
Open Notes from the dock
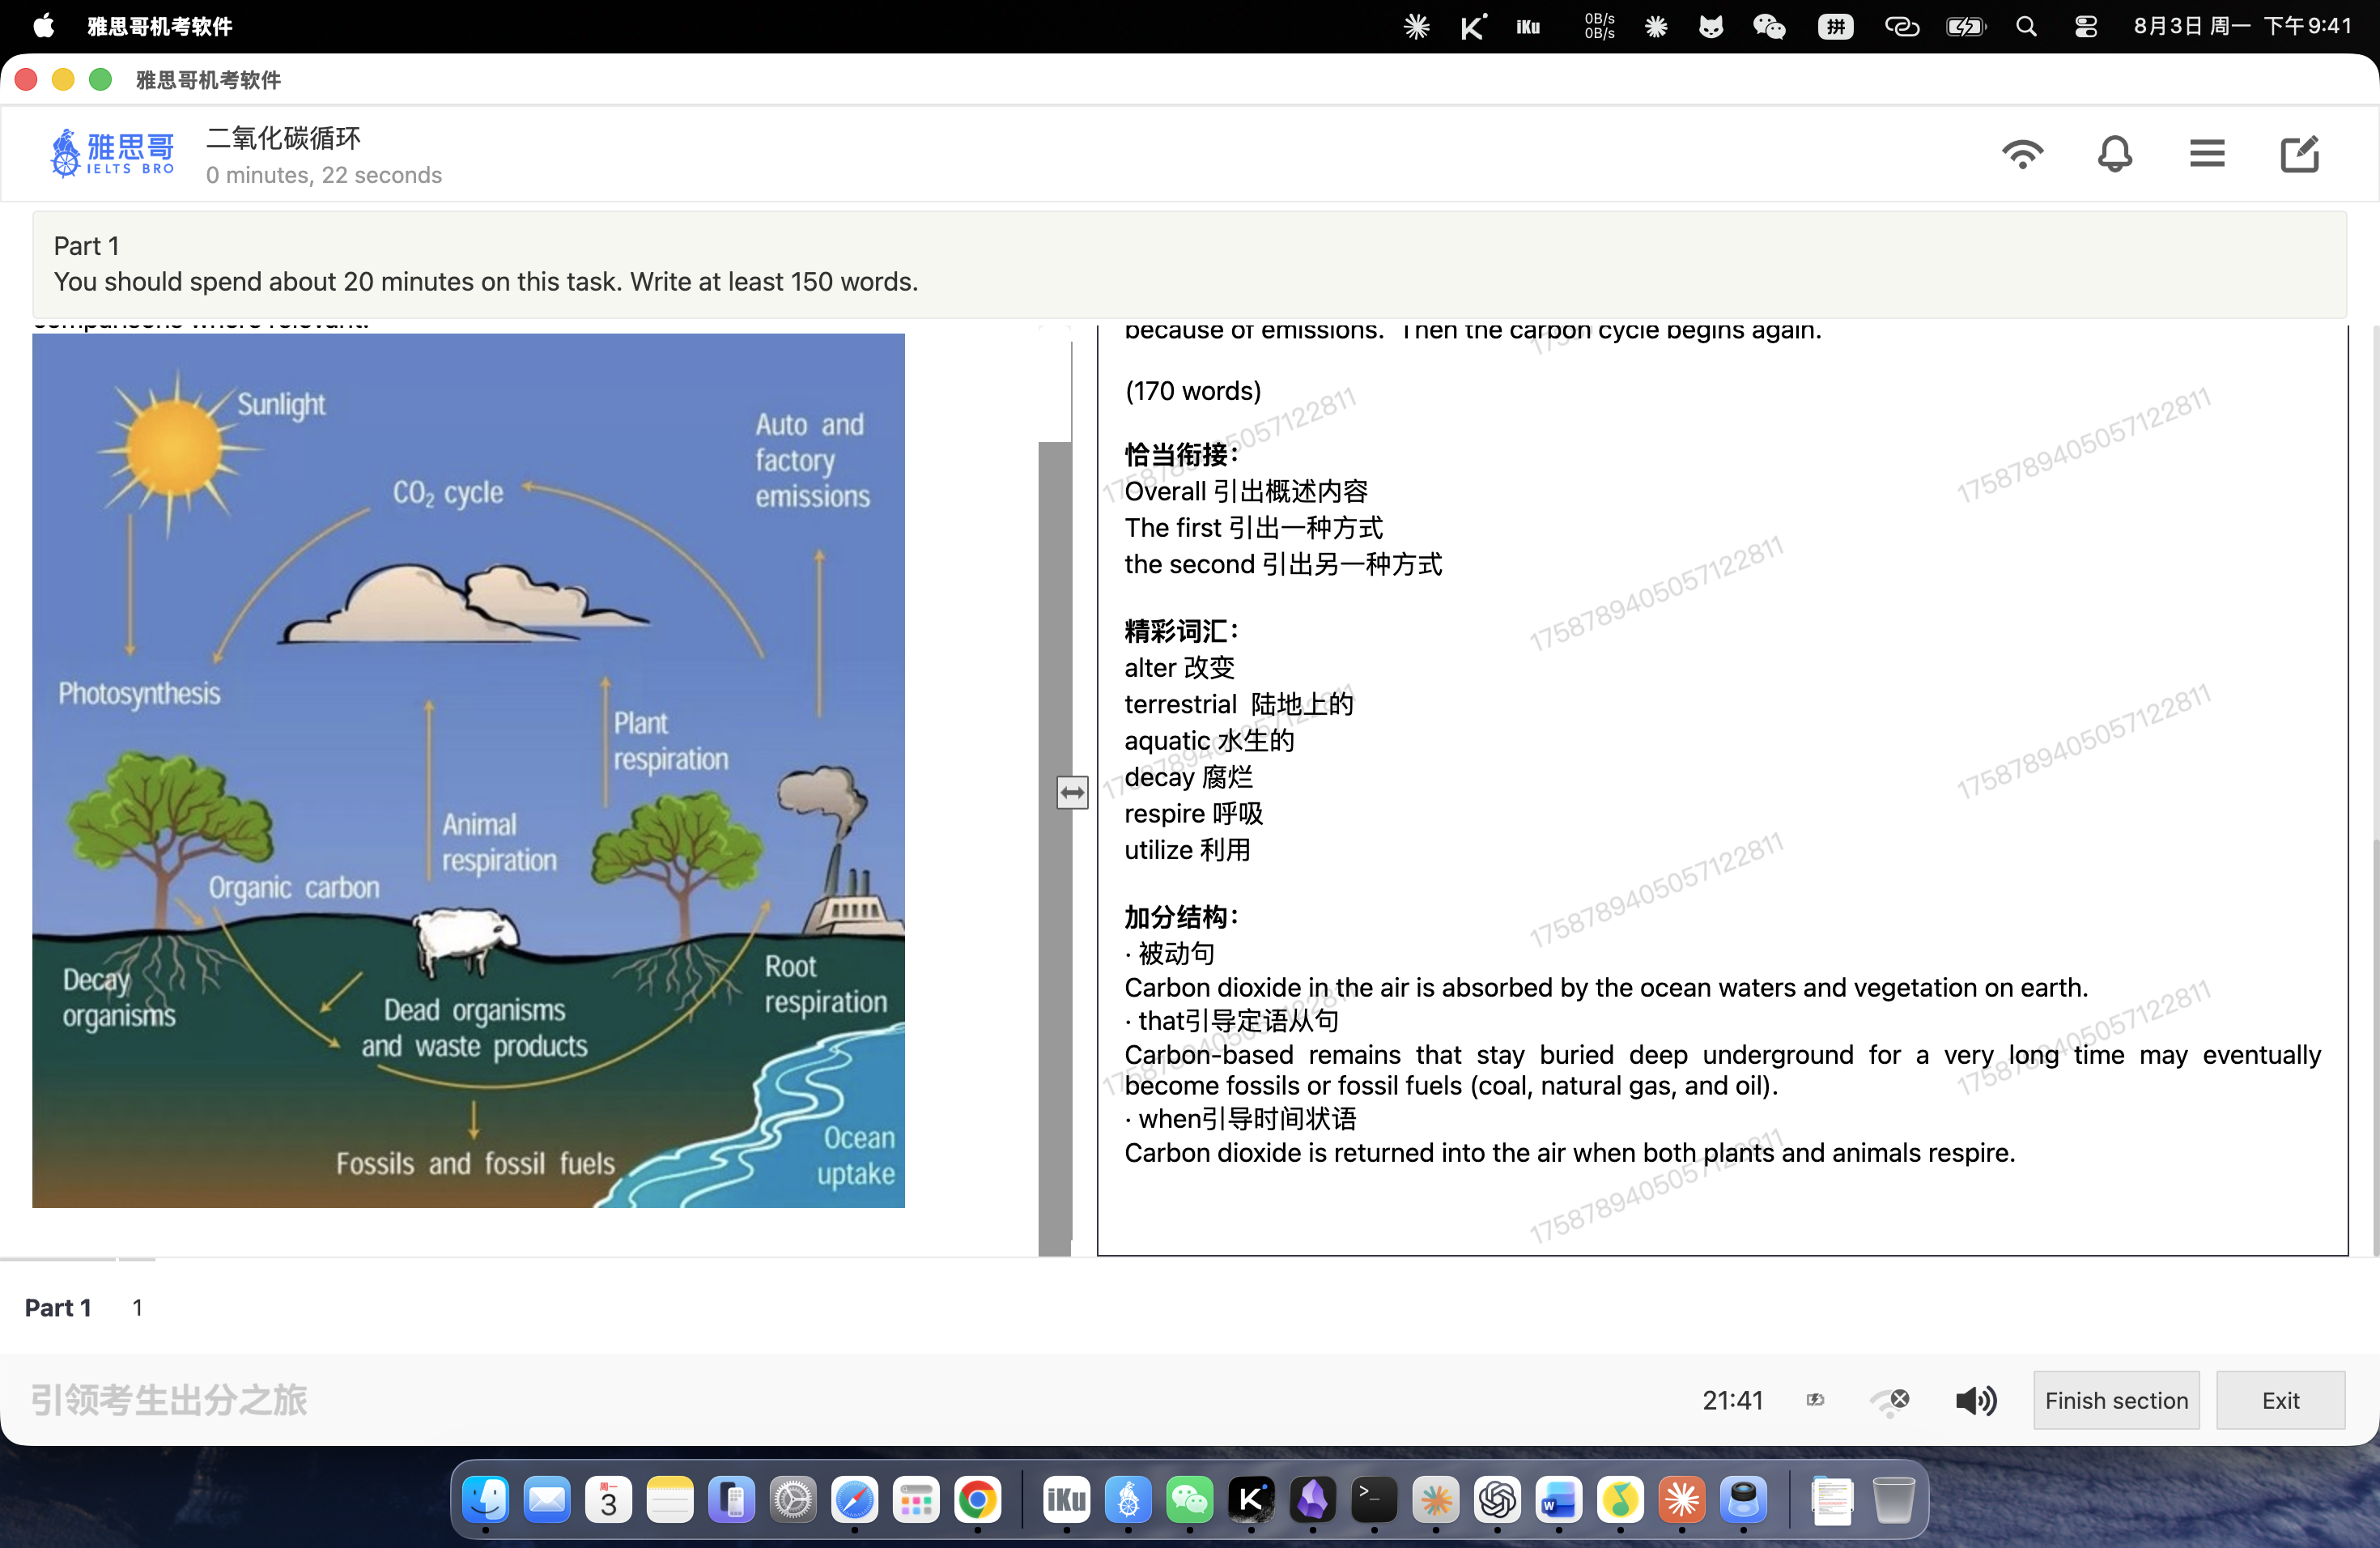click(x=670, y=1499)
